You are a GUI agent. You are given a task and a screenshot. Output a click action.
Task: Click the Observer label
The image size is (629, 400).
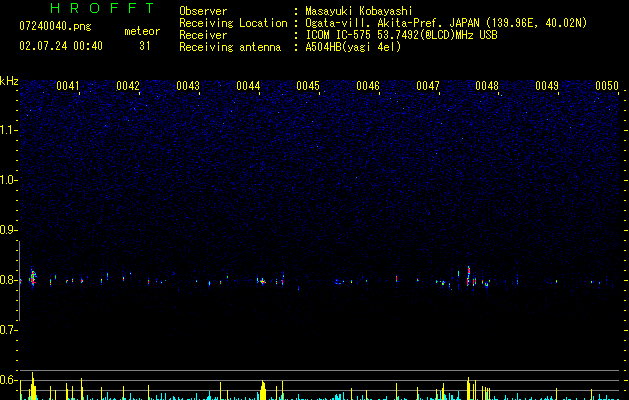(203, 11)
